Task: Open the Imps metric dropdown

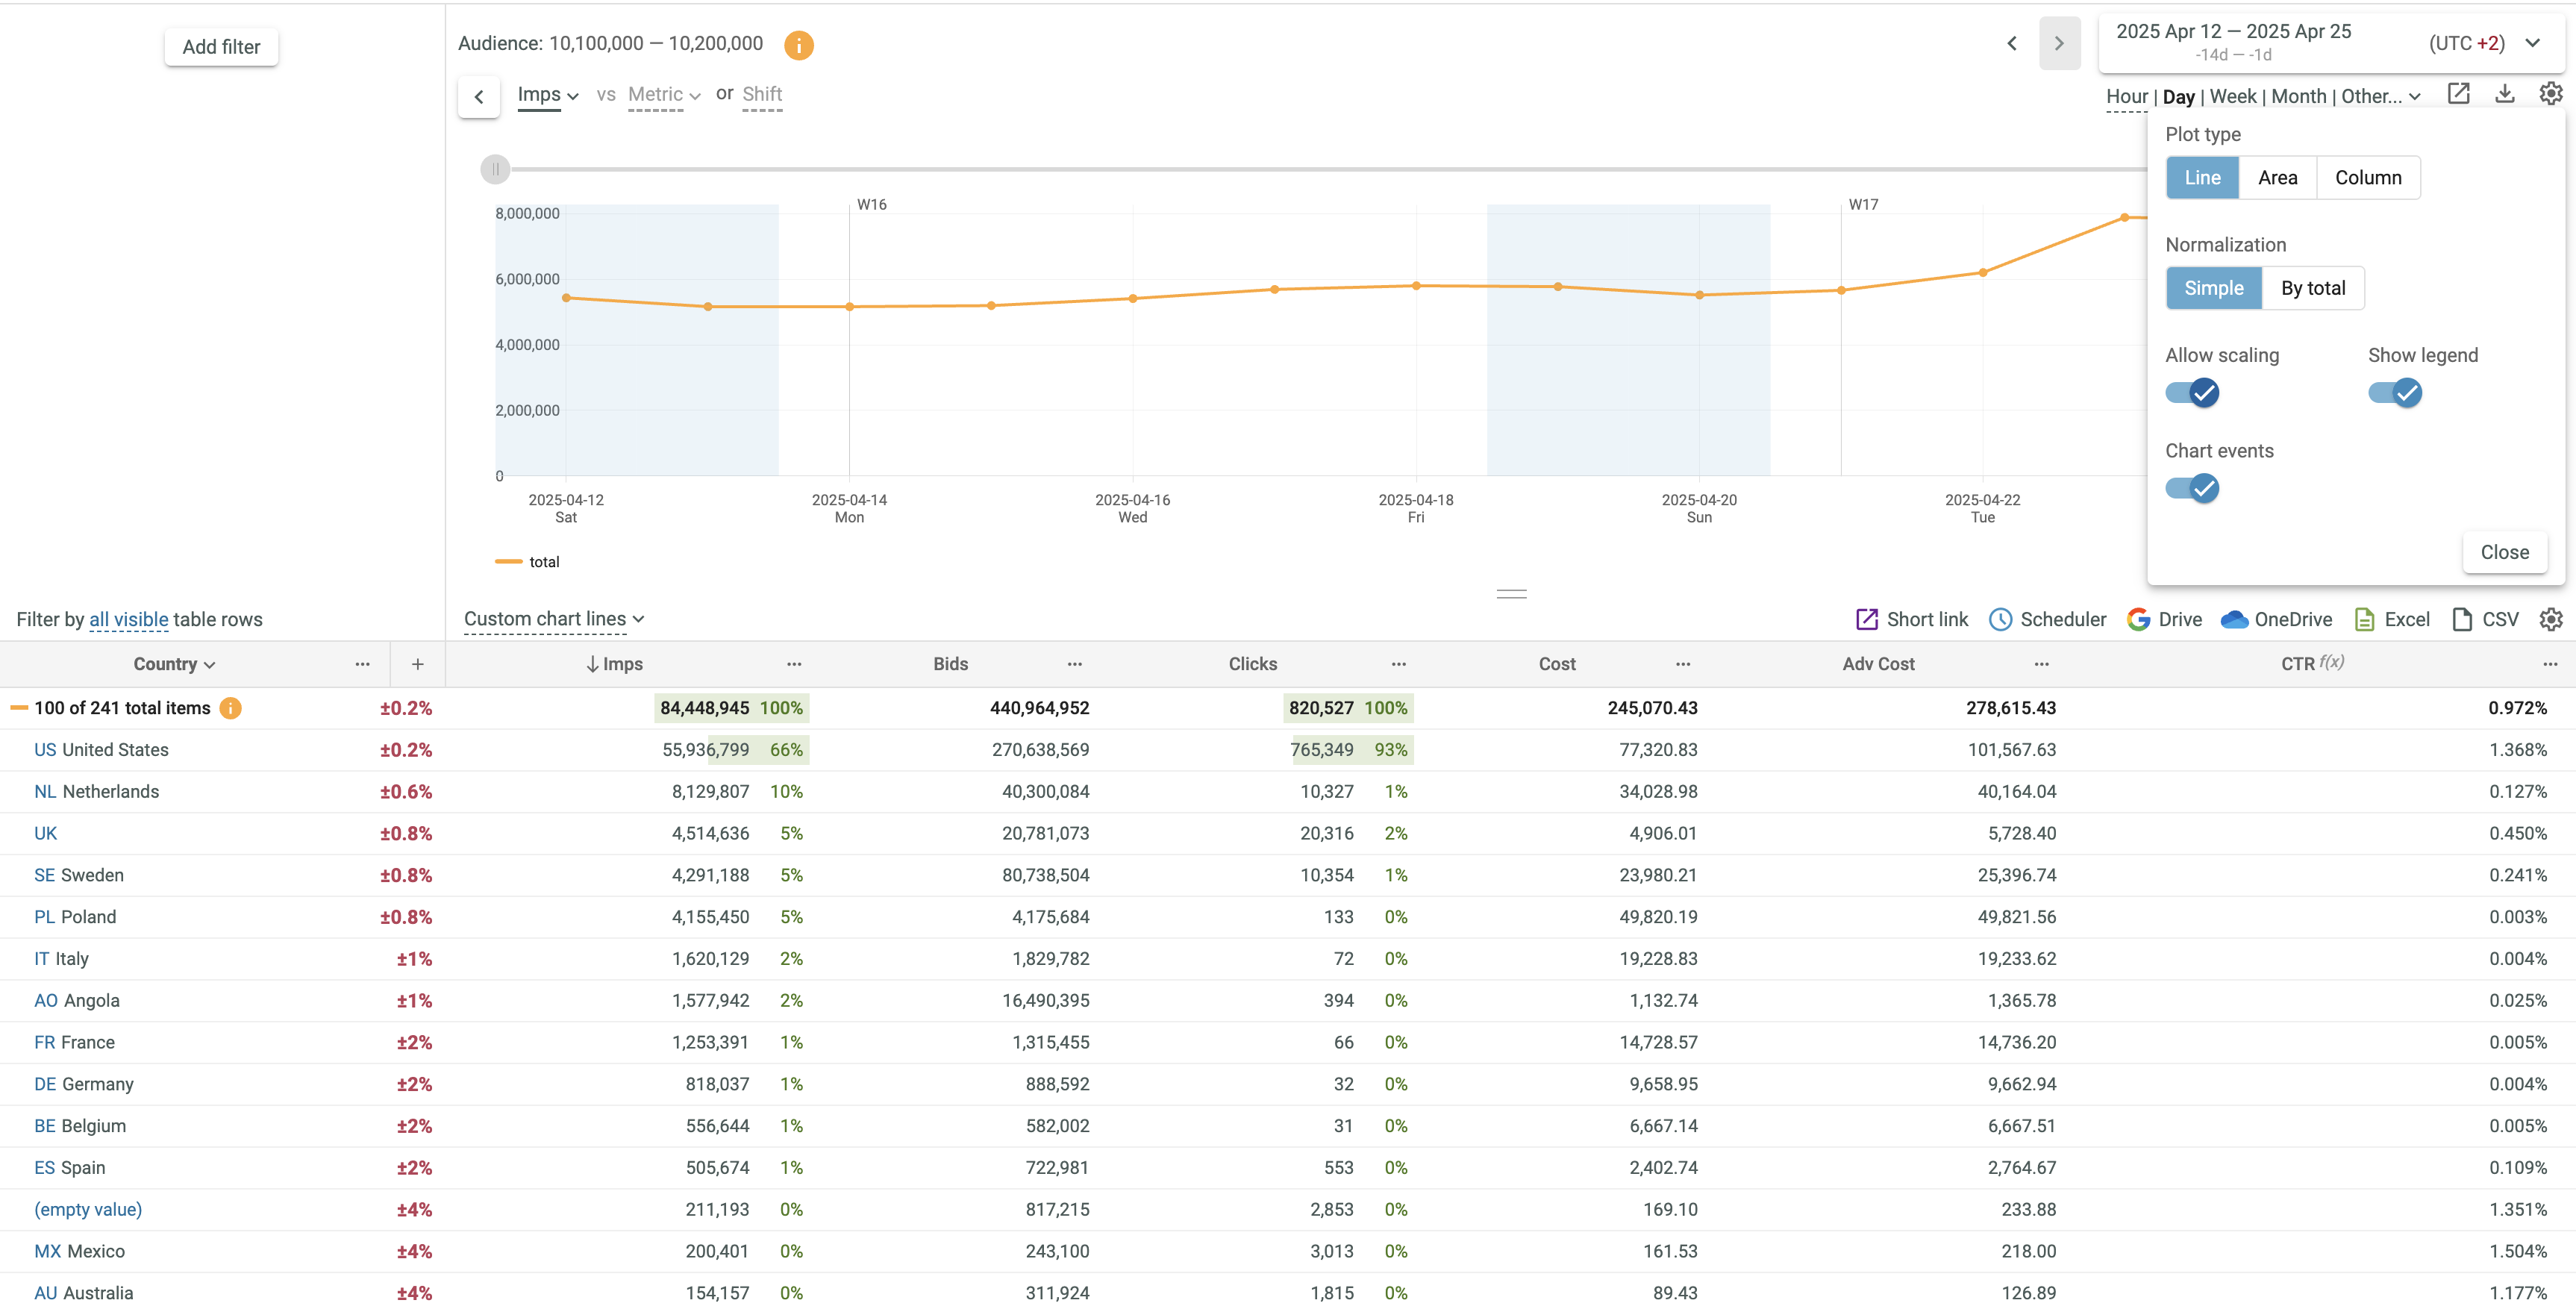Action: (548, 95)
